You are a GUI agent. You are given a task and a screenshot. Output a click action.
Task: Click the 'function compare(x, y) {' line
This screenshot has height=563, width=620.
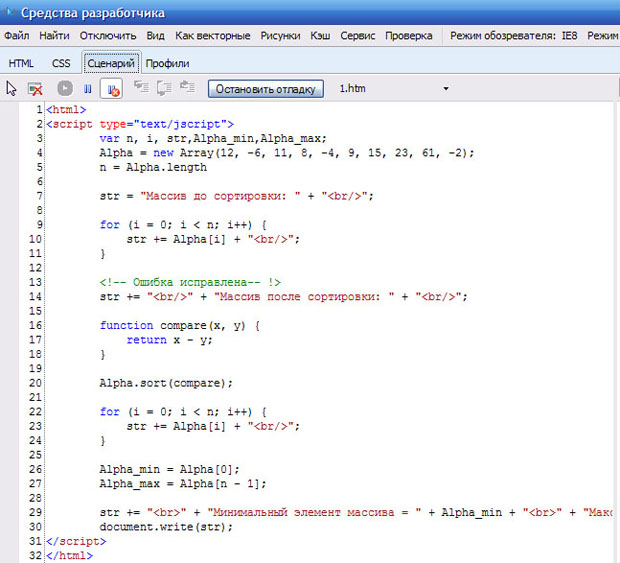point(180,325)
